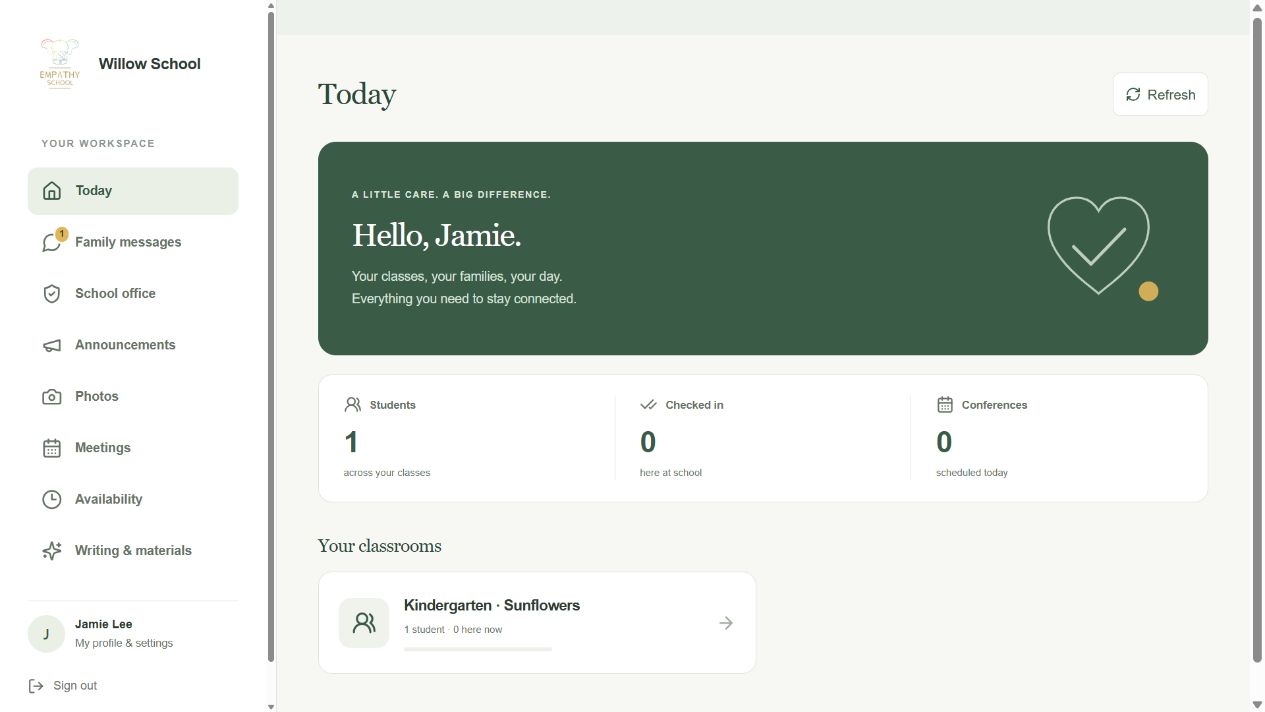Click the Students people icon
This screenshot has height=712, width=1265.
pos(352,405)
